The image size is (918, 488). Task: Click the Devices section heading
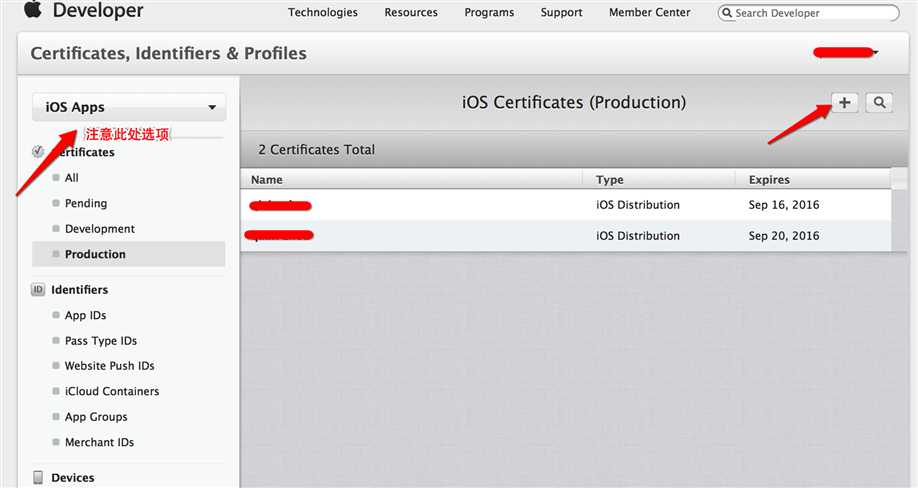[73, 477]
